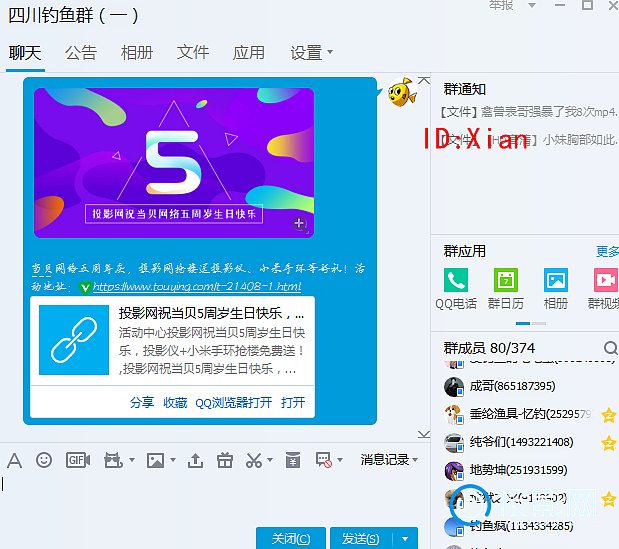This screenshot has height=549, width=619.
Task: Click the star badge beside 垂纶渔具-忆钓
Action: coord(608,415)
